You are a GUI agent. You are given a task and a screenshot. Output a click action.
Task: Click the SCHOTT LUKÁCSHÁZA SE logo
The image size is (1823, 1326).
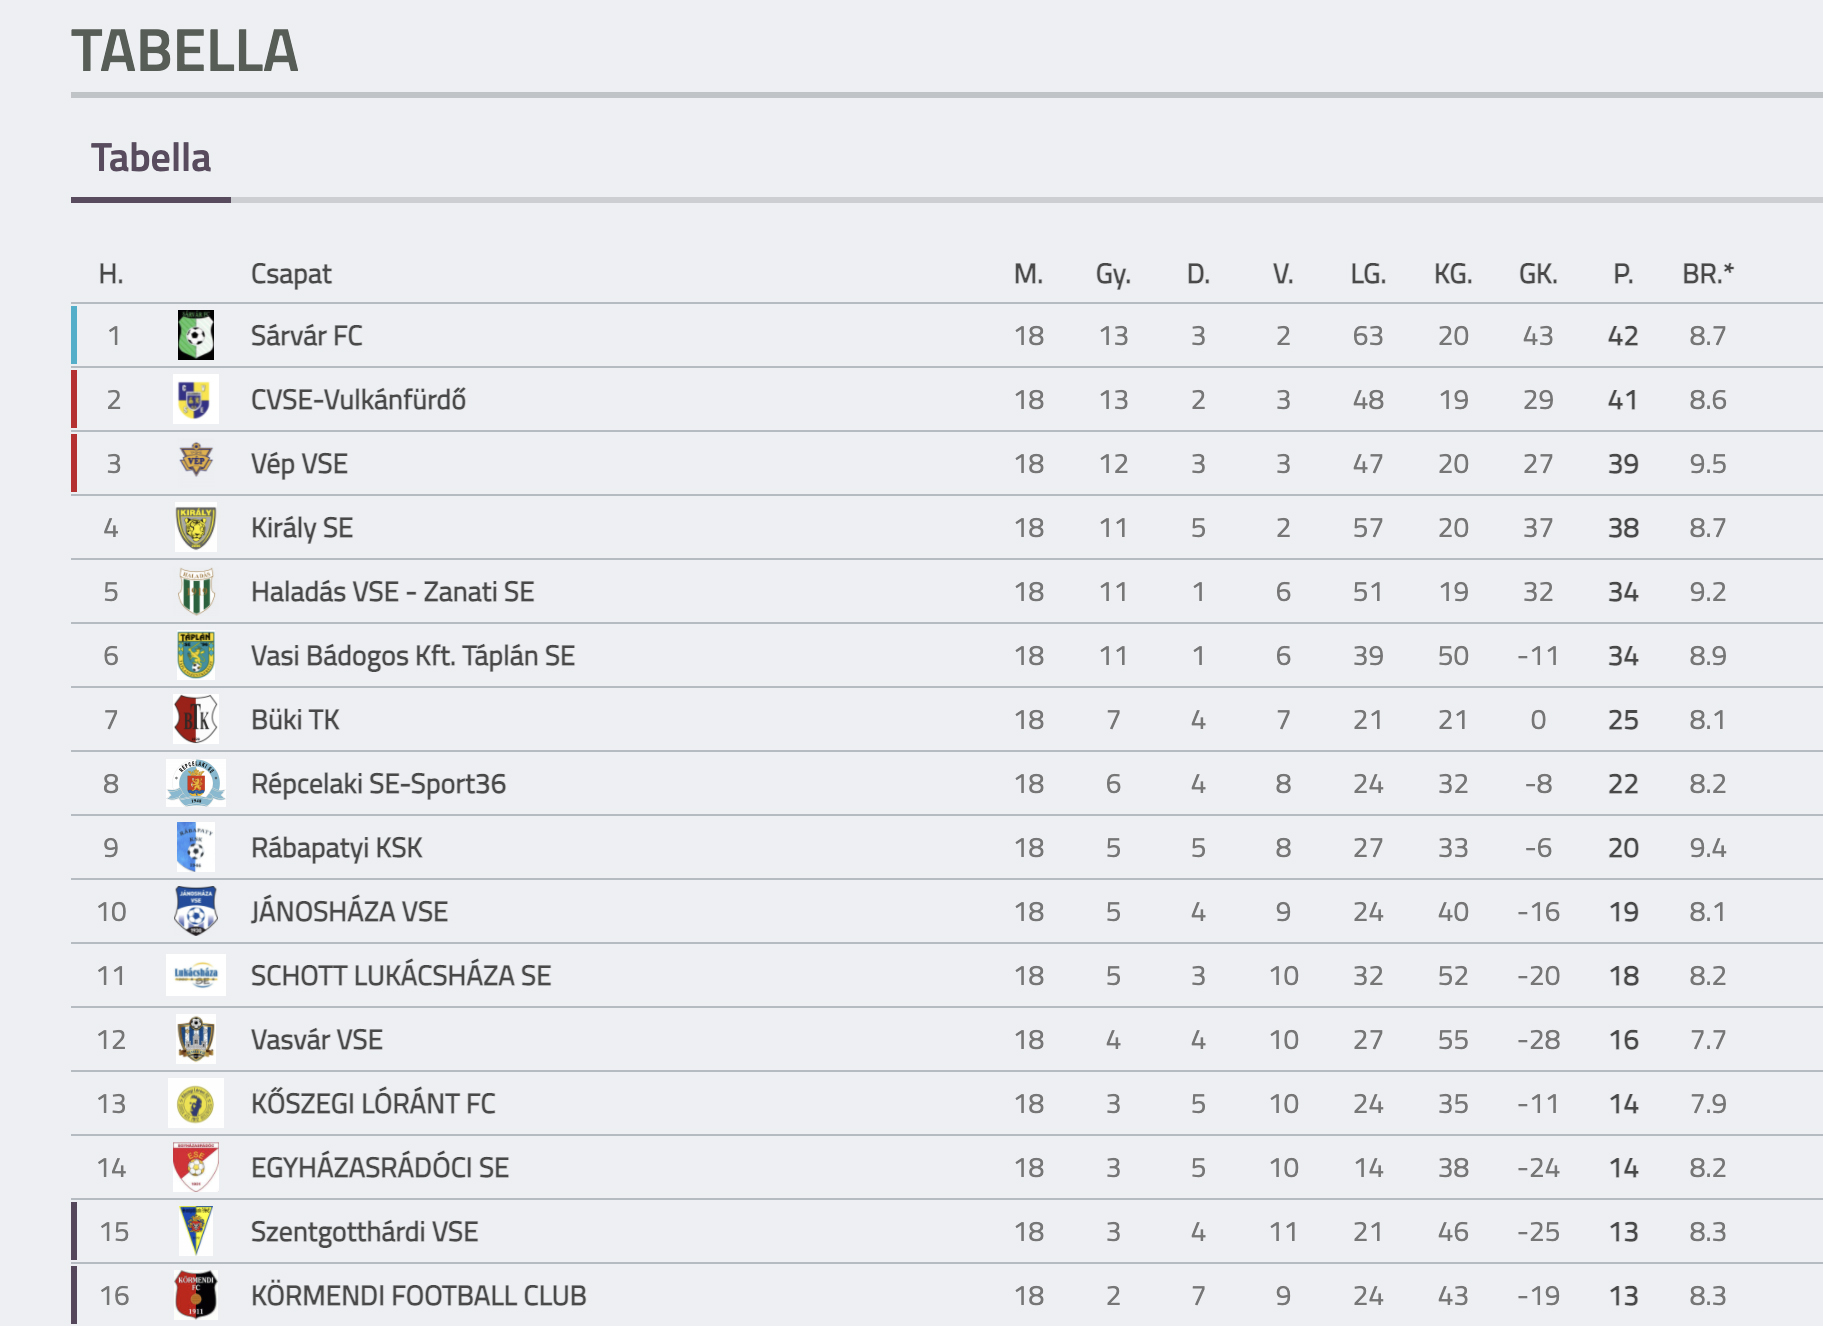(x=196, y=975)
